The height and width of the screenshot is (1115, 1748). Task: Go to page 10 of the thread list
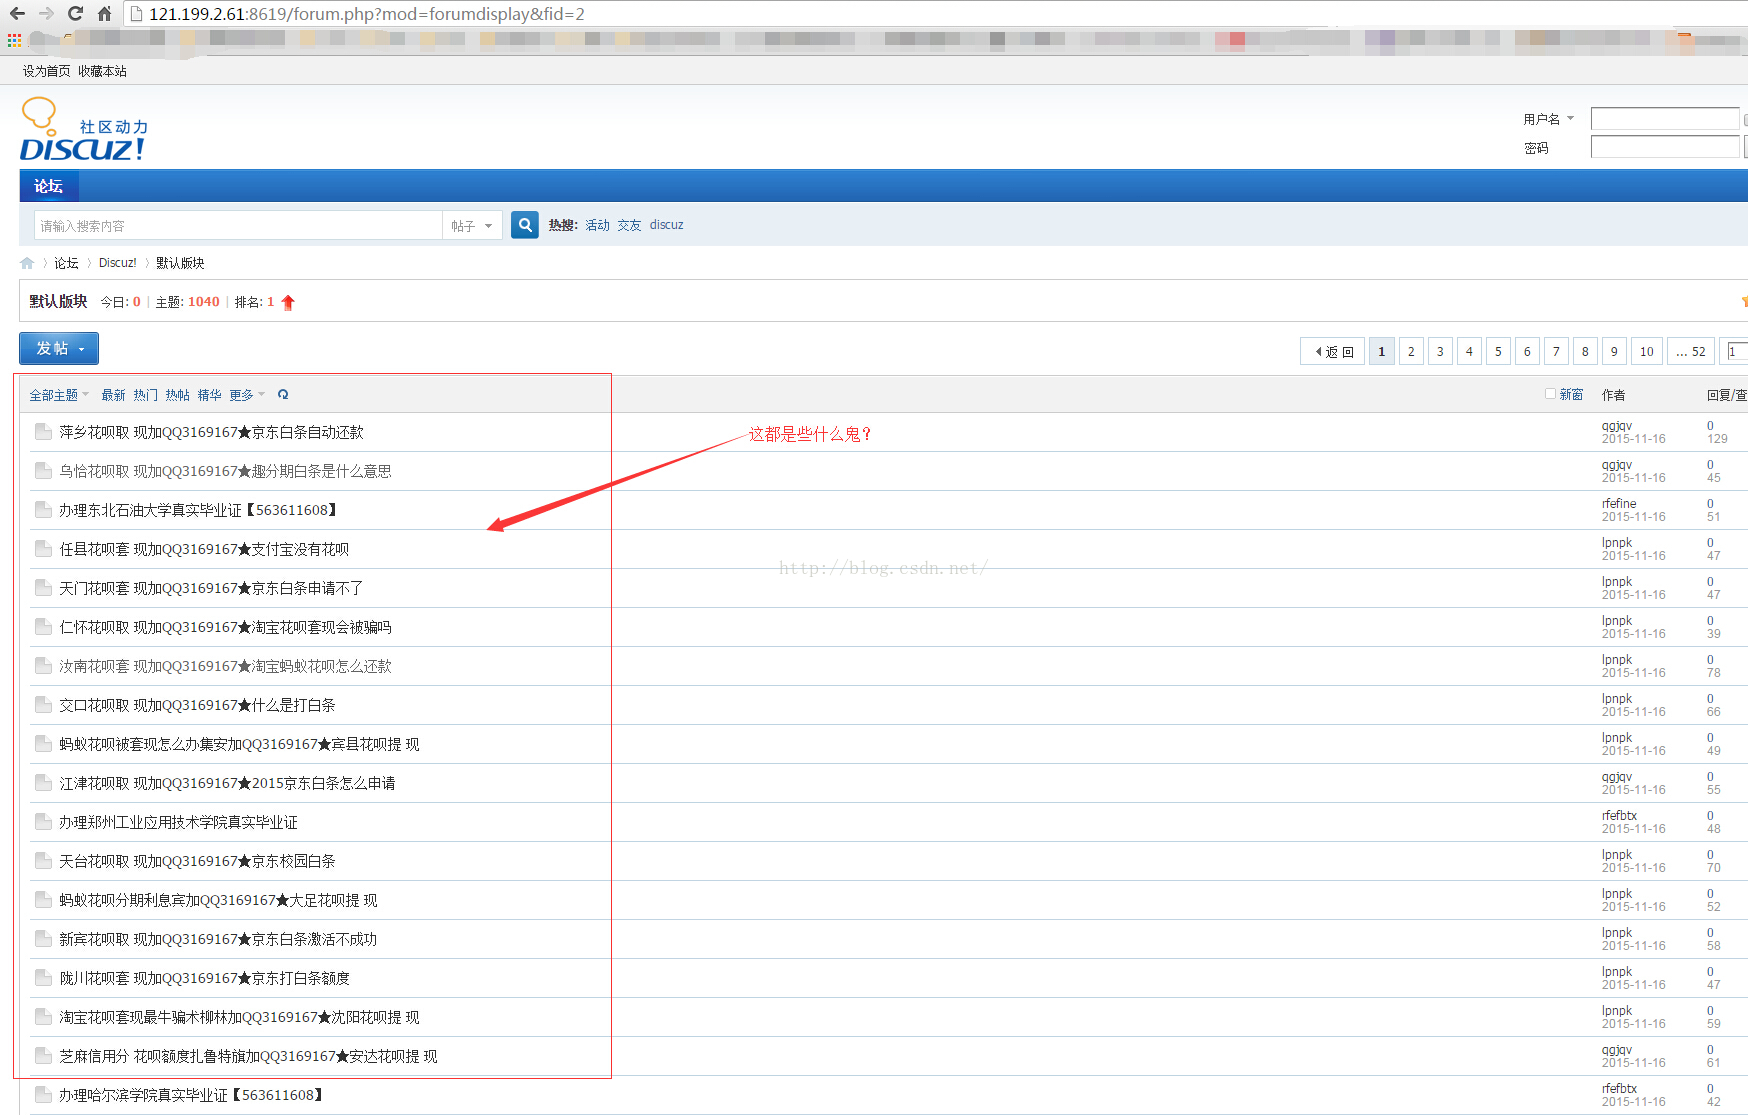click(x=1647, y=351)
